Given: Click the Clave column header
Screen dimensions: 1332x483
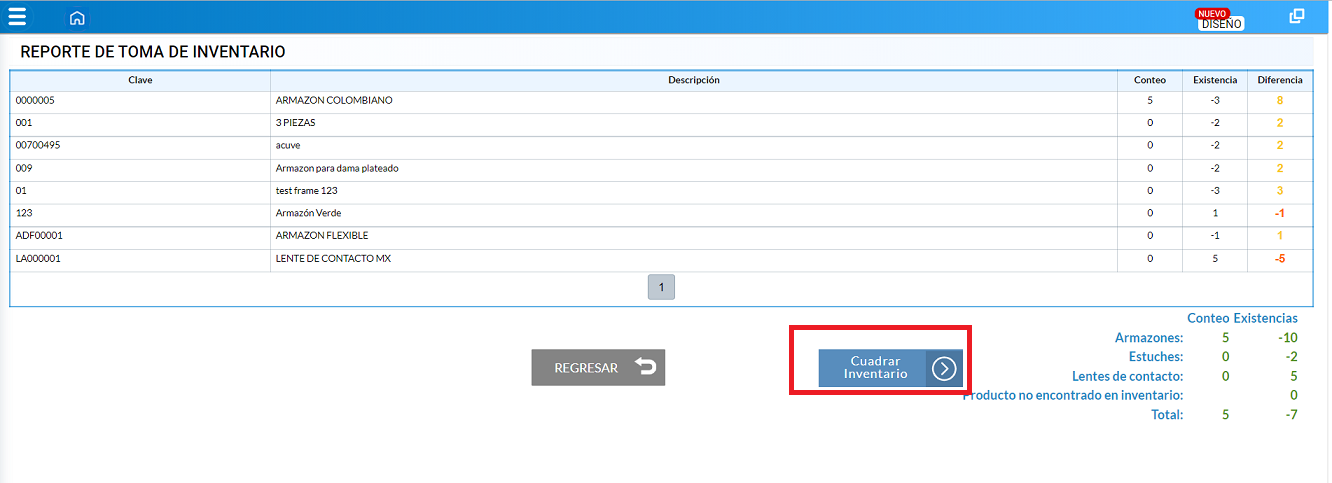Looking at the screenshot, I should (140, 80).
